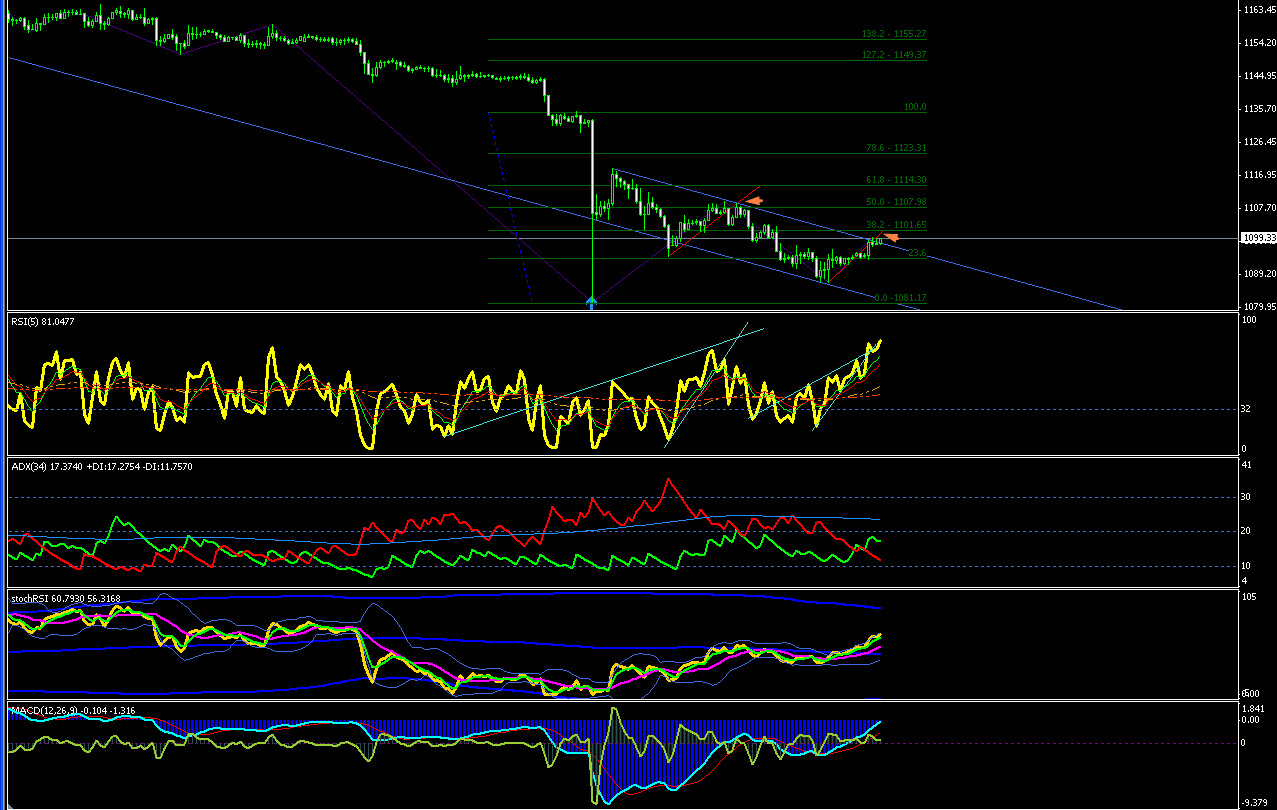1277x810 pixels.
Task: Select the blue up arrow at the price chart bottom
Action: 591,302
